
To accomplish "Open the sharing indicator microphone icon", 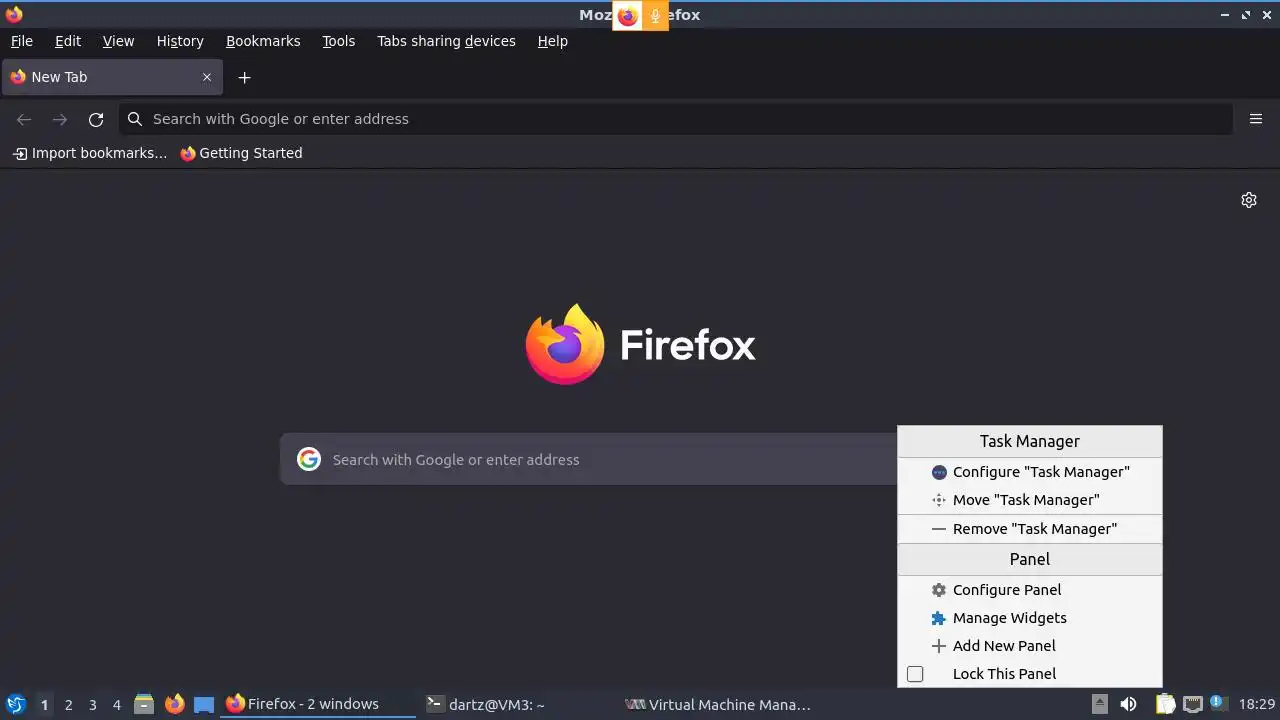I will [x=655, y=15].
